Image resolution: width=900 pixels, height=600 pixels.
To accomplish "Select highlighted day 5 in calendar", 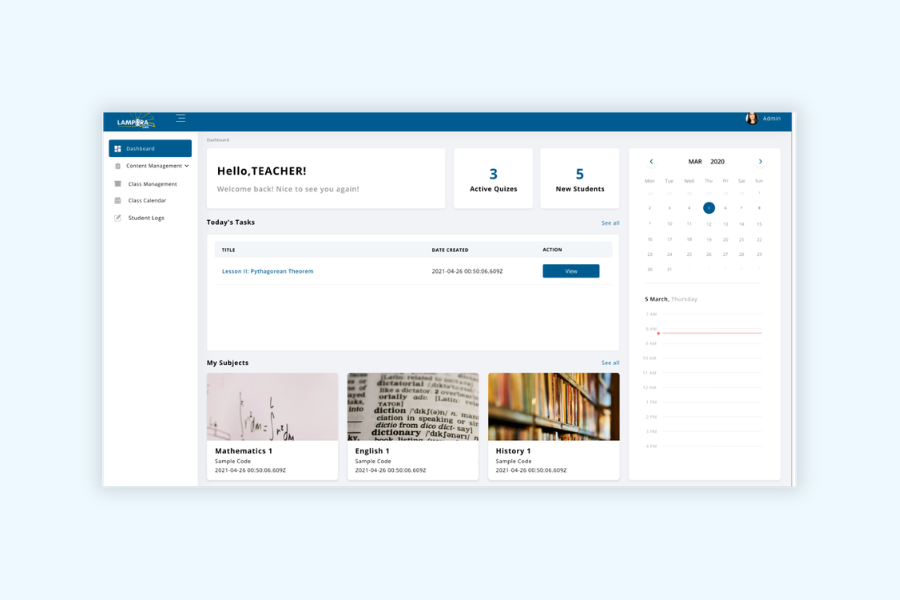I will click(709, 208).
